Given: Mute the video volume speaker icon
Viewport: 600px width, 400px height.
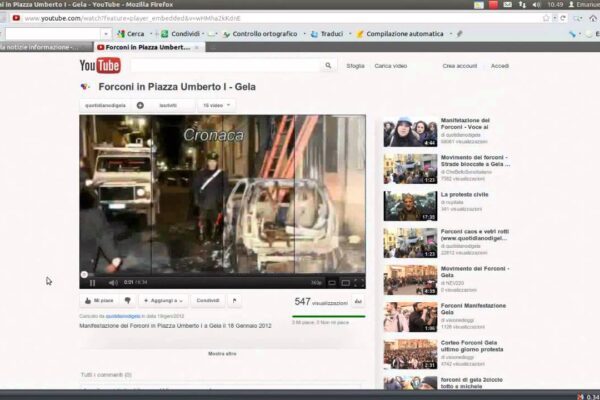Looking at the screenshot, I should click(x=110, y=282).
